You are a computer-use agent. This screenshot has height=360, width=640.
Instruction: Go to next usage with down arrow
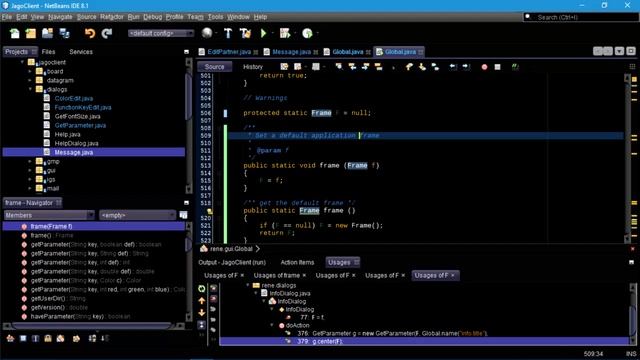202,313
